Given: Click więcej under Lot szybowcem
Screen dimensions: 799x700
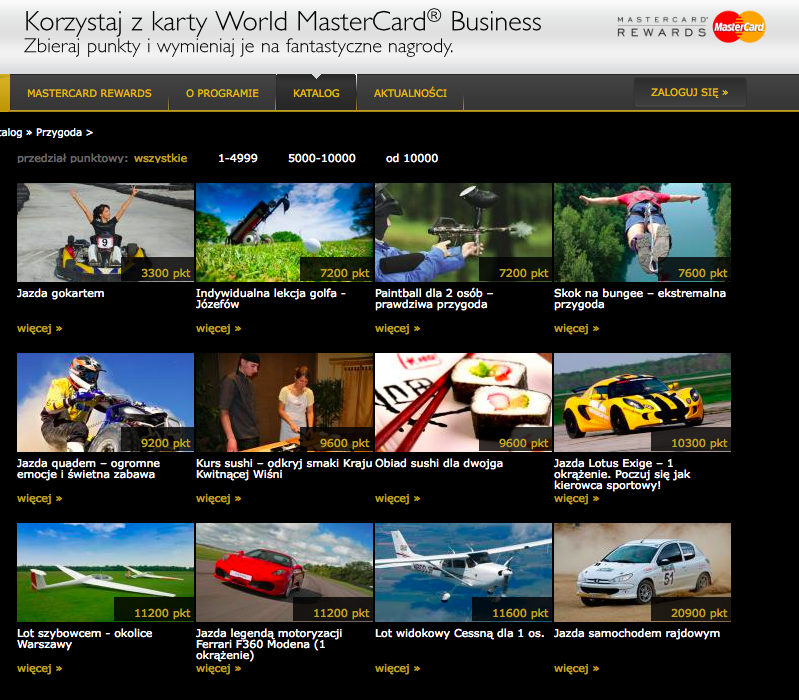Looking at the screenshot, I should click(x=40, y=668).
